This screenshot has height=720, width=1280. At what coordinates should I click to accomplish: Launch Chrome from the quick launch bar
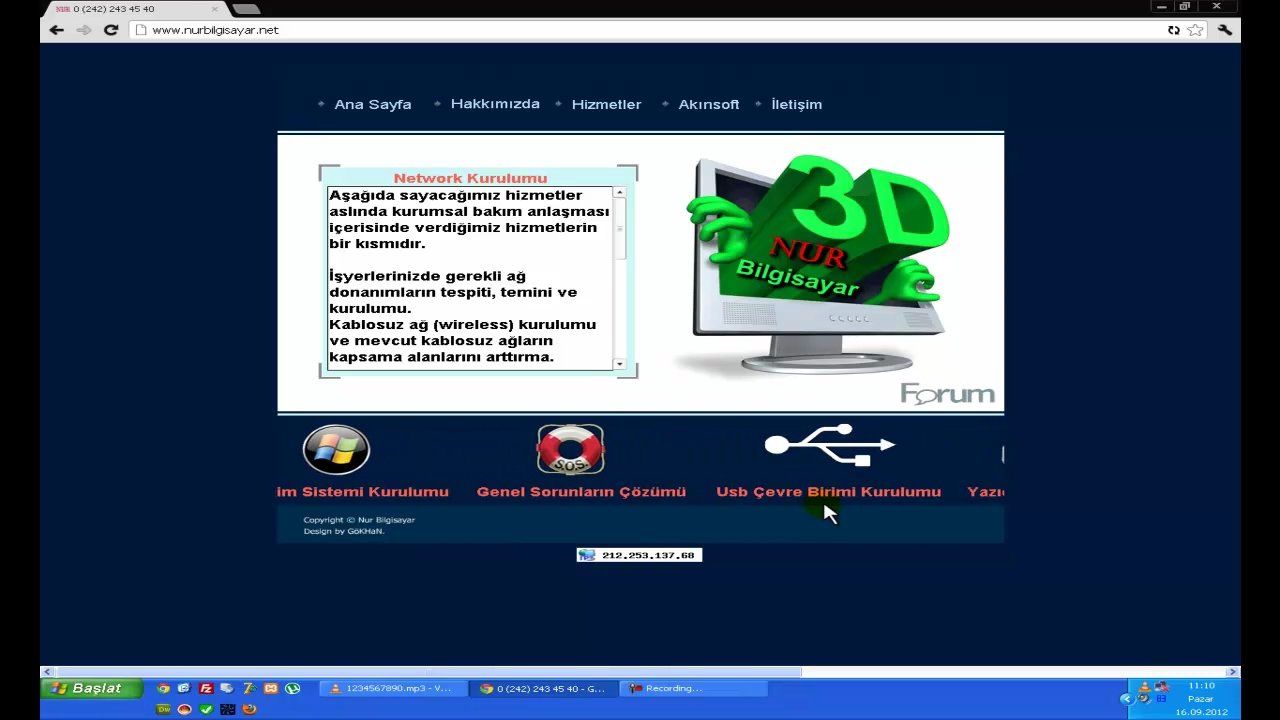[x=163, y=688]
